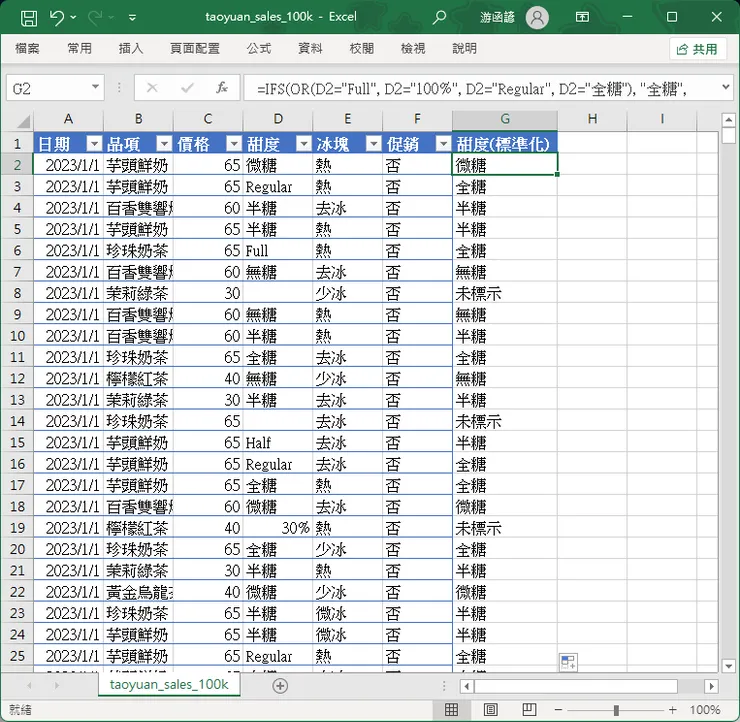Click the Insert Function fx icon
This screenshot has width=740, height=722.
(x=222, y=88)
